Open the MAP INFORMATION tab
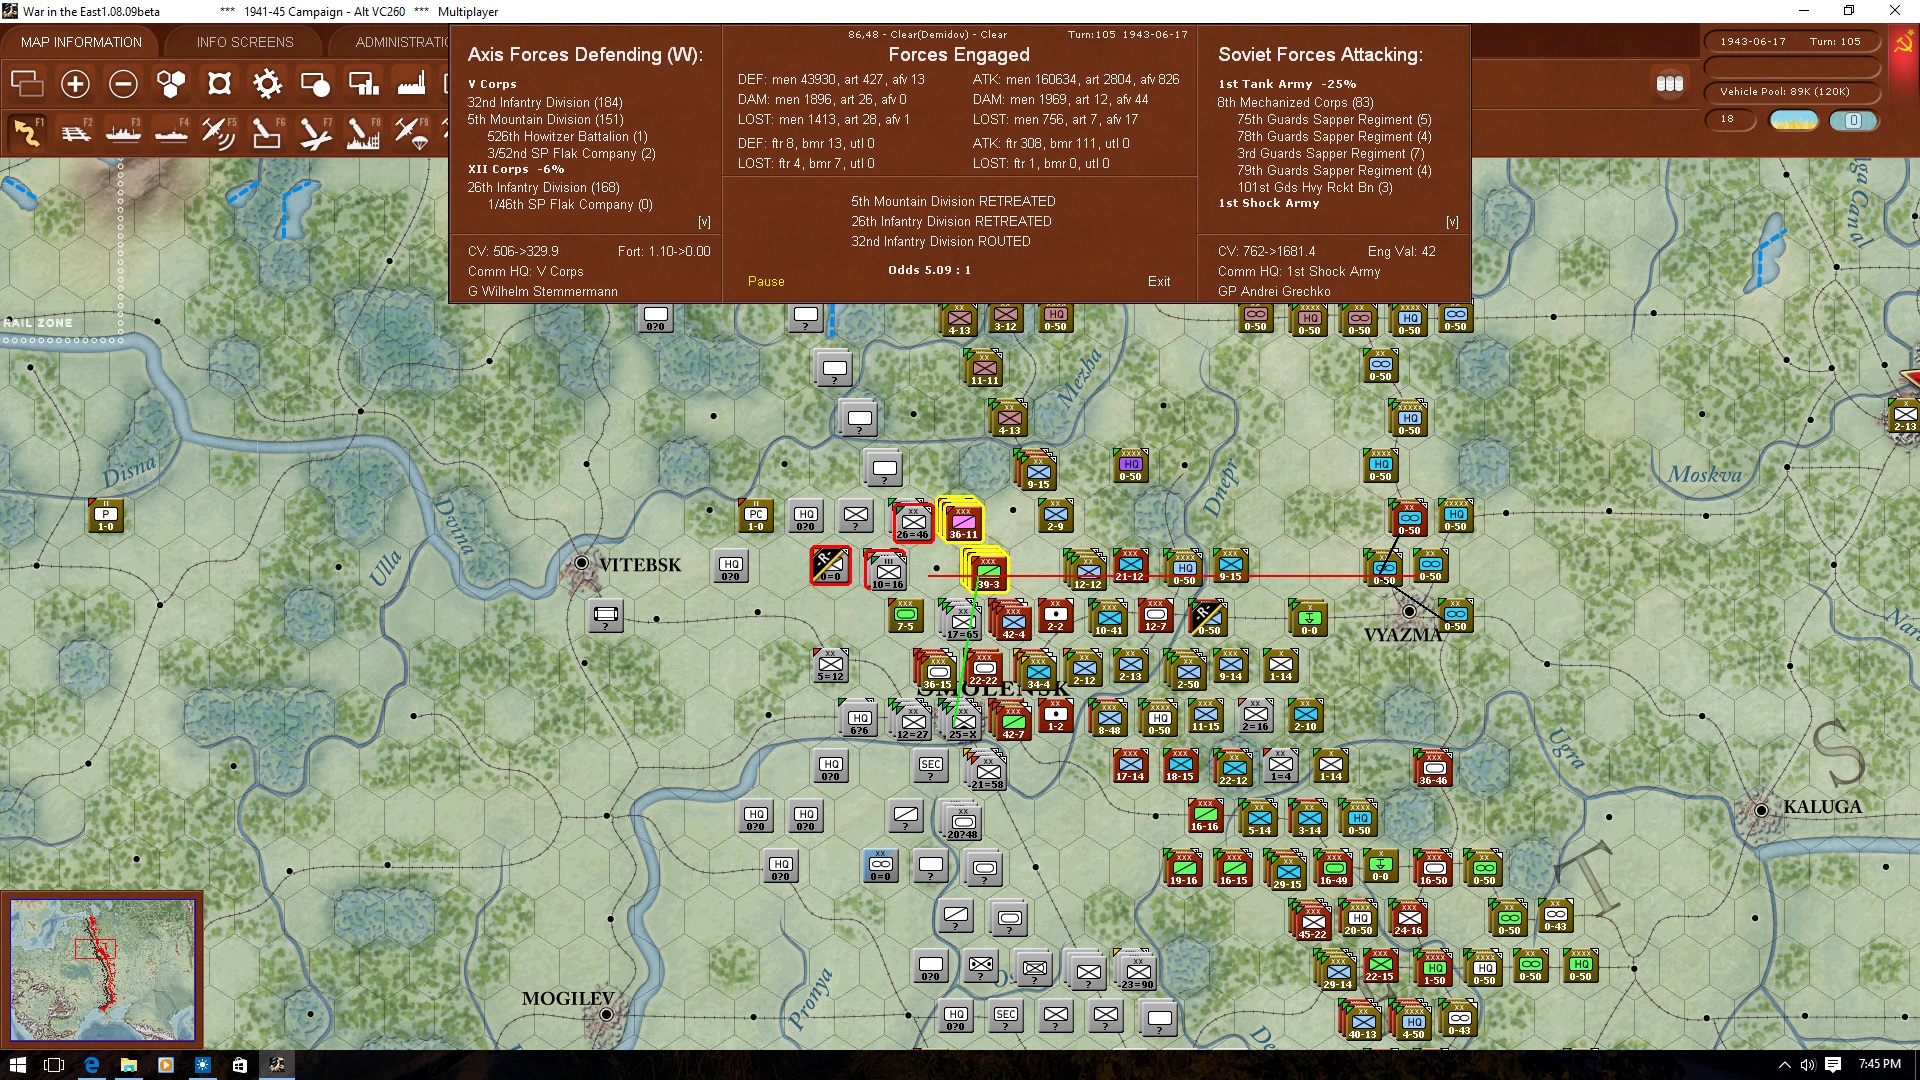 (x=81, y=42)
